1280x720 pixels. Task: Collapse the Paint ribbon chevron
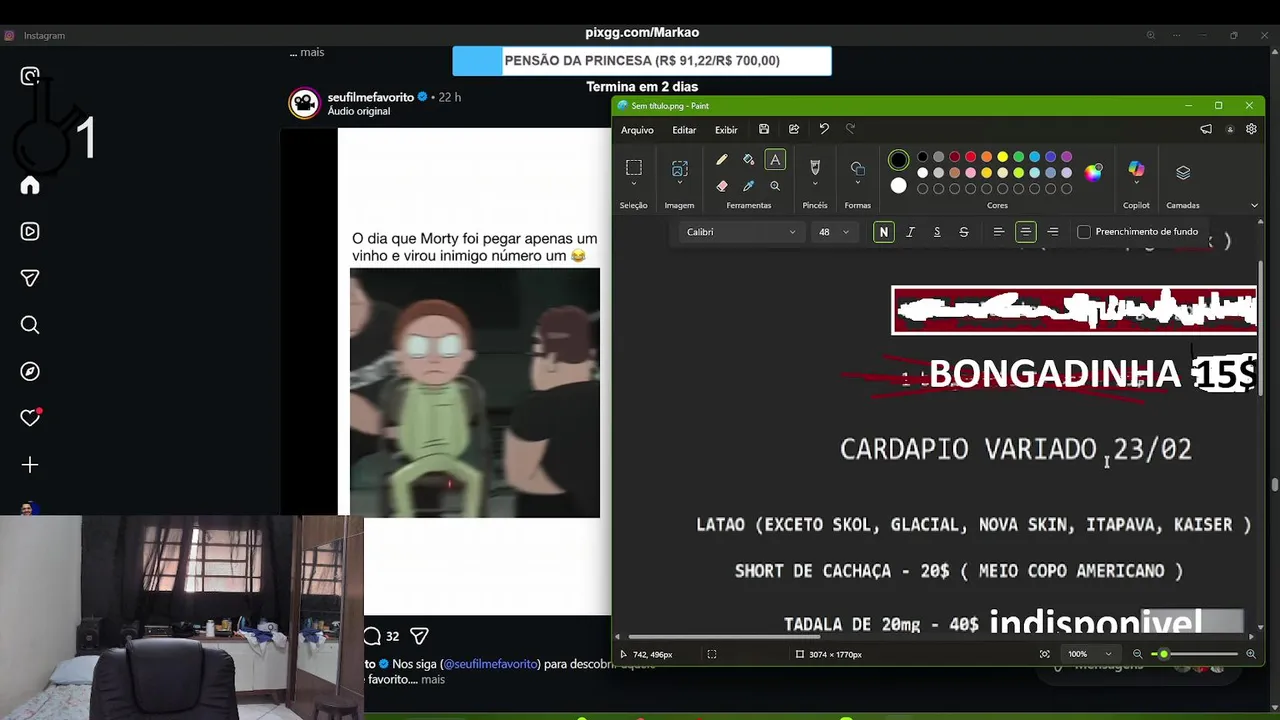pyautogui.click(x=1254, y=205)
